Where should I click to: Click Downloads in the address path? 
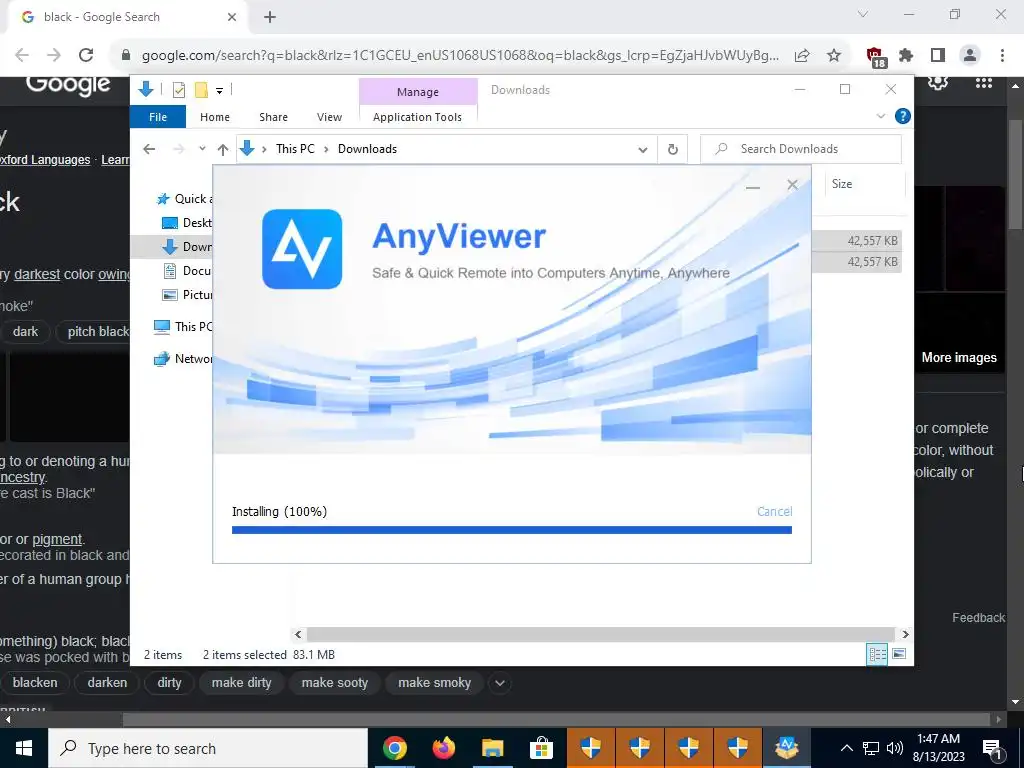click(367, 149)
